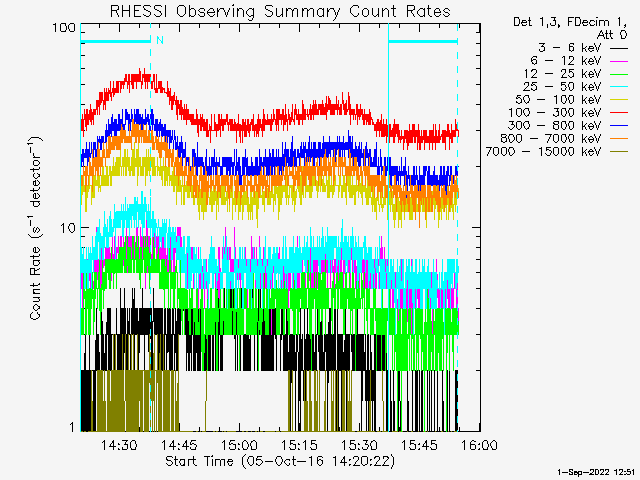Click the red line swatch for 100 - 300 keV
The height and width of the screenshot is (480, 640).
[x=619, y=113]
